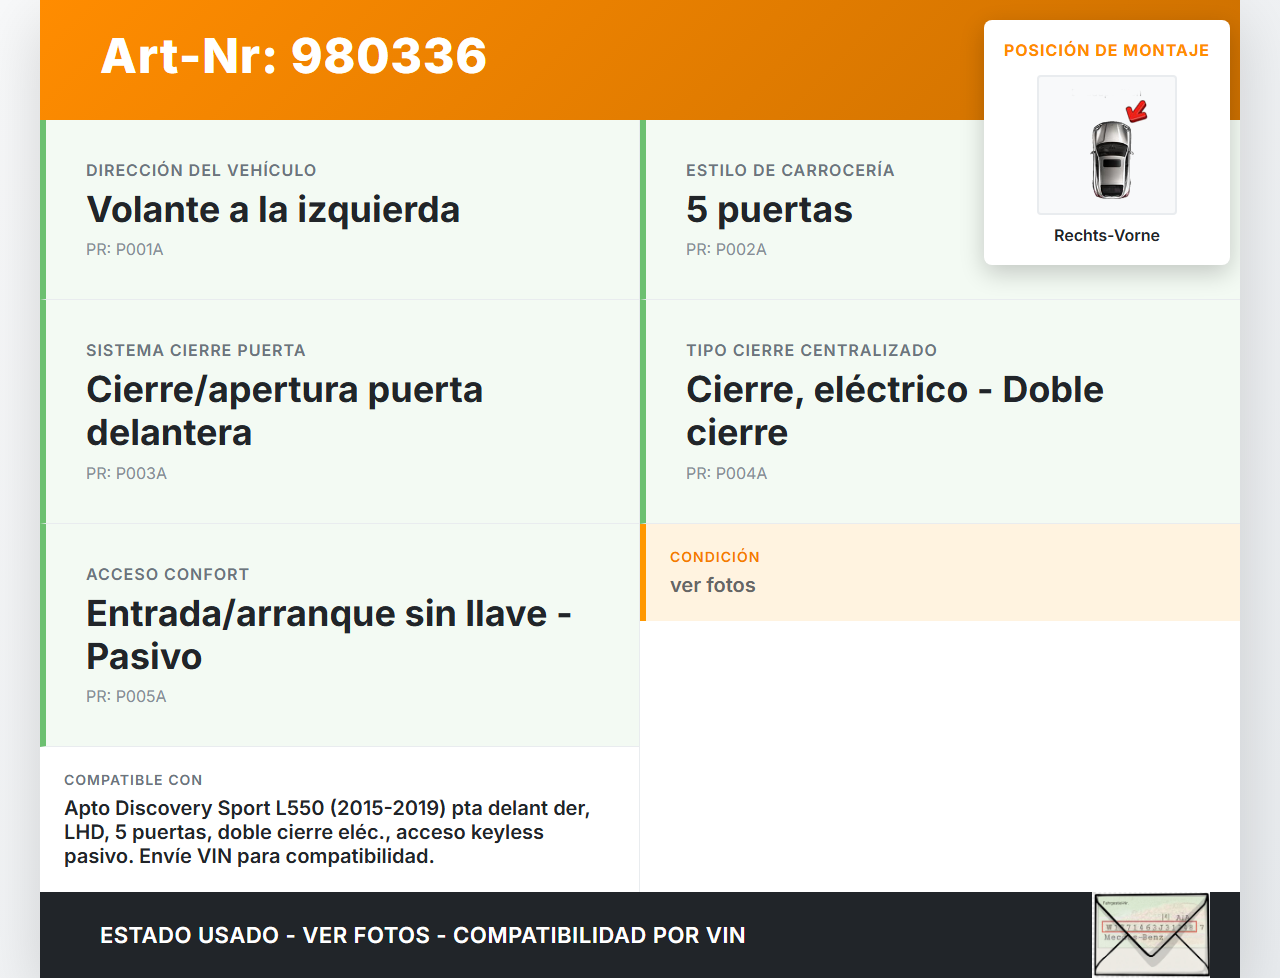Click the PR: P005A code
Screen dimensions: 1280x978
tap(126, 697)
